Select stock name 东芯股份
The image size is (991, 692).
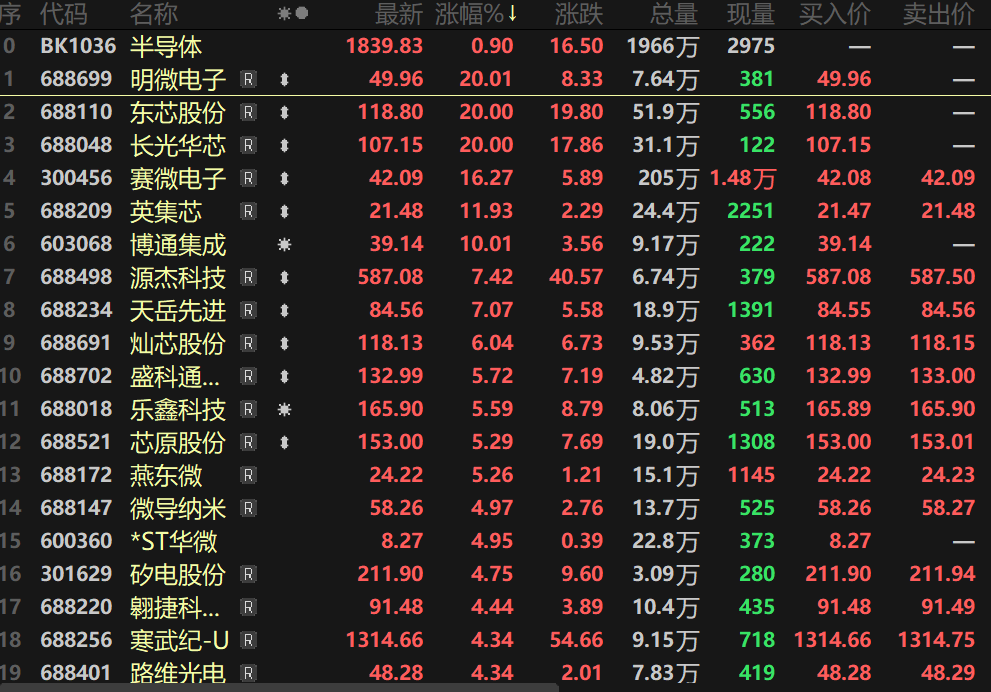(x=178, y=112)
